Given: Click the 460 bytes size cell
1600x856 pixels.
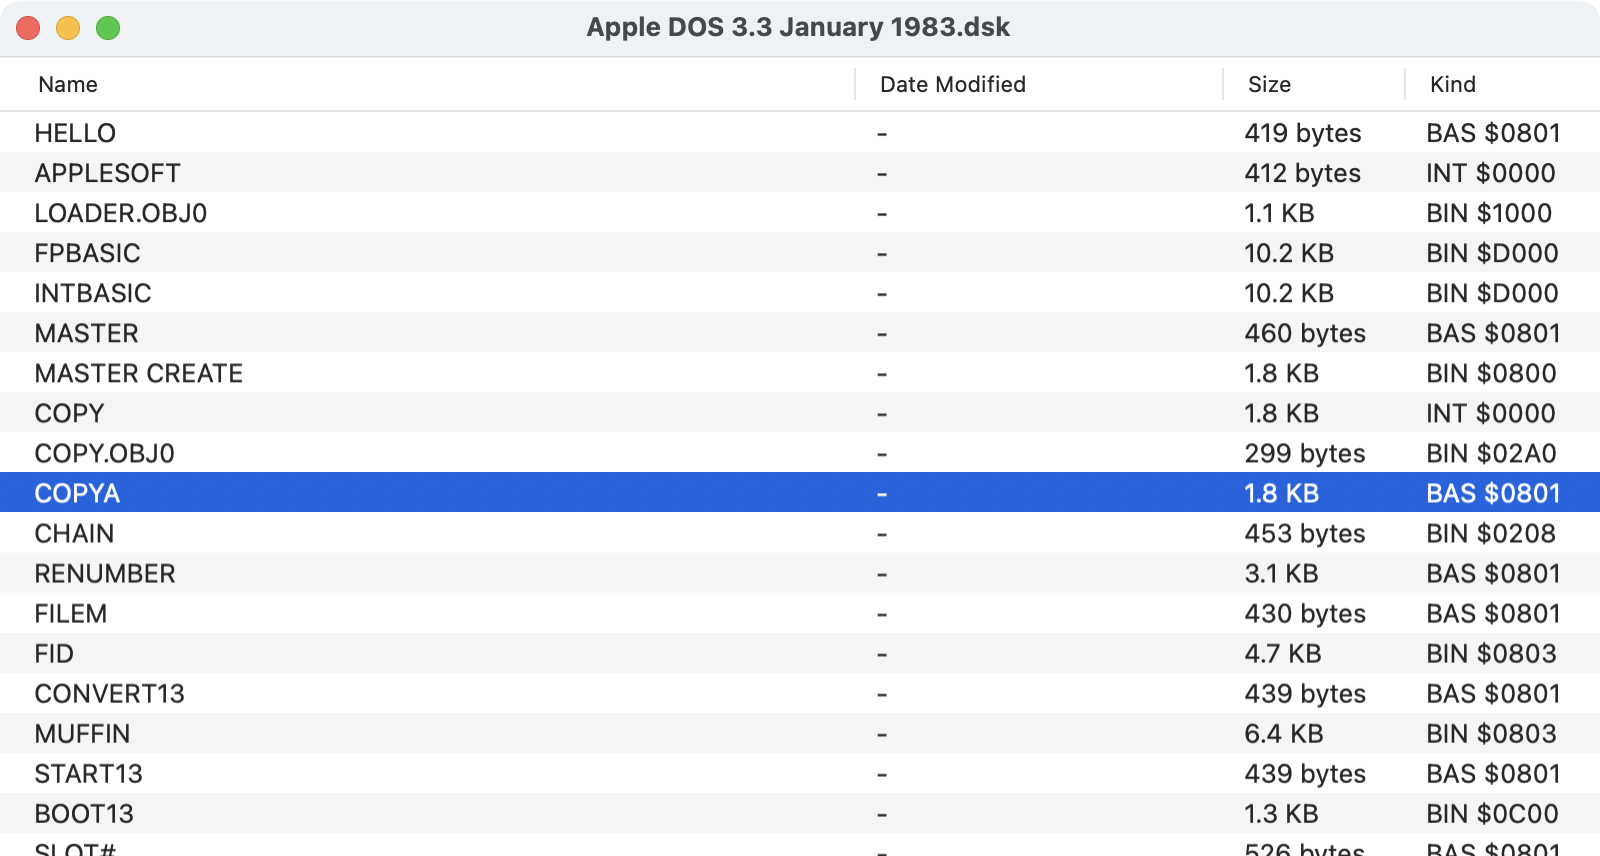Looking at the screenshot, I should click(1305, 333).
